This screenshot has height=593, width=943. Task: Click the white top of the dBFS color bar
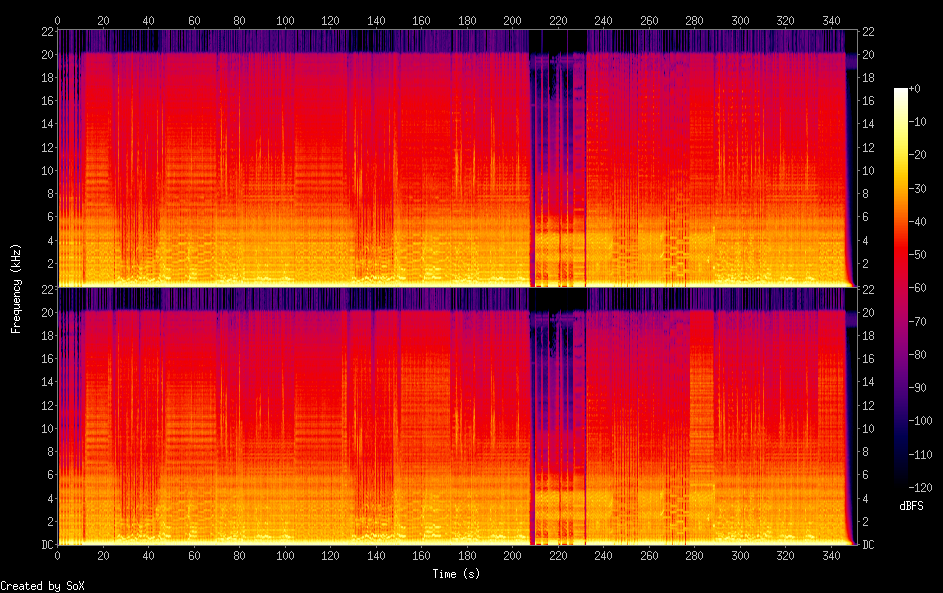click(901, 92)
